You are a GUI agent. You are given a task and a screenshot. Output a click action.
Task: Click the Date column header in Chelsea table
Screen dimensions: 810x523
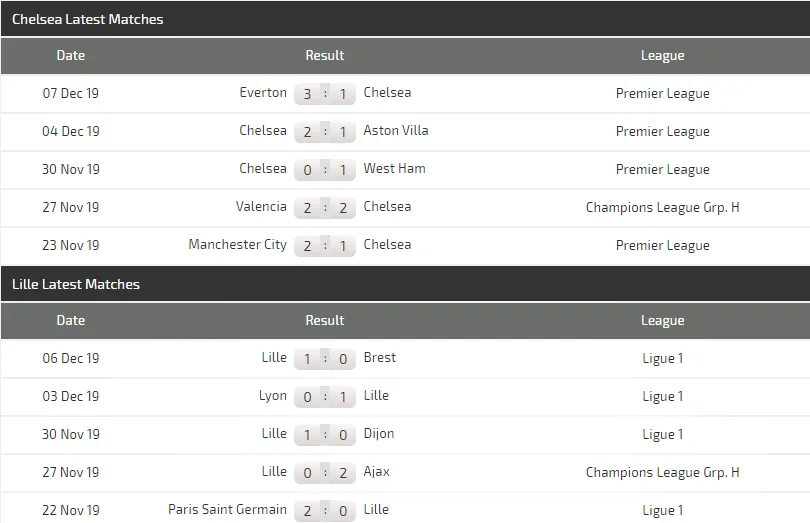tap(71, 56)
